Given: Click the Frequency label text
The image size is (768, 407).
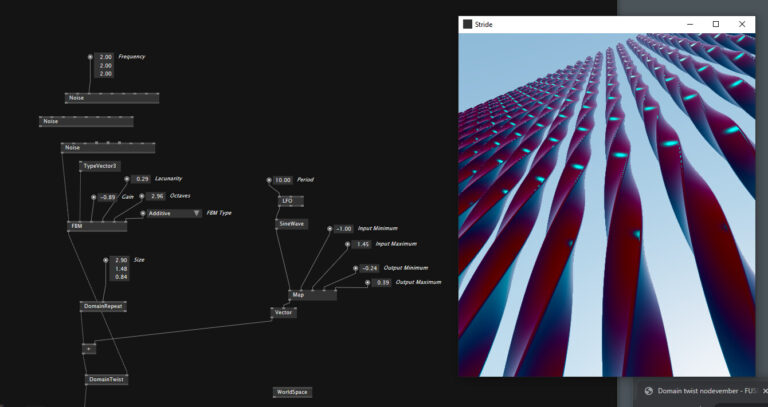Looking at the screenshot, I should (132, 56).
